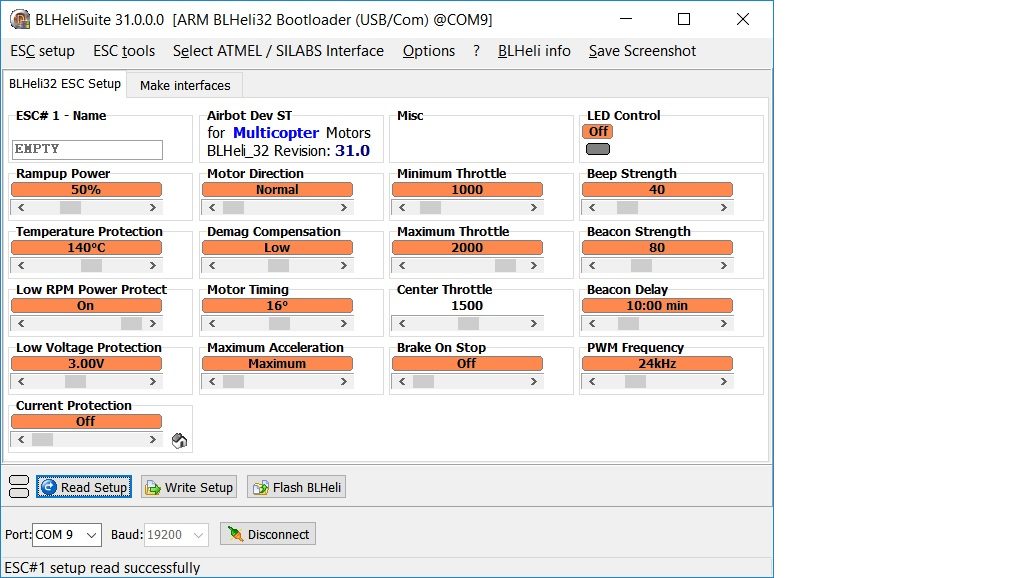Viewport: 1024px width, 578px height.
Task: Decrease Center Throttle with left arrow
Action: click(402, 324)
